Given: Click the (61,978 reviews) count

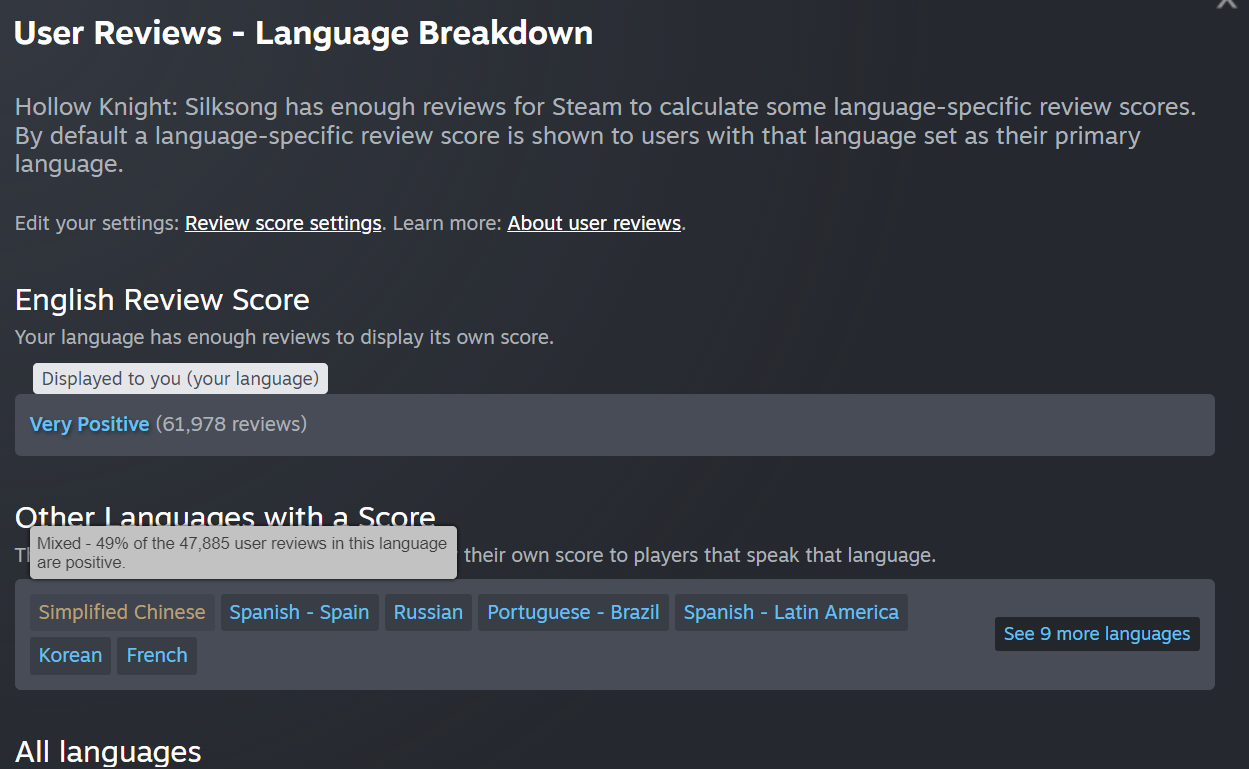Looking at the screenshot, I should coord(231,424).
